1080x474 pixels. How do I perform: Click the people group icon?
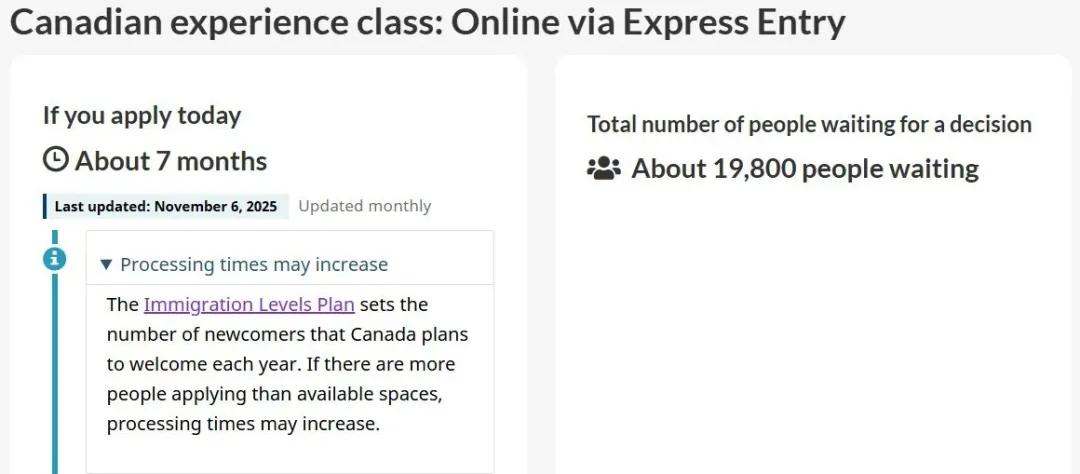pos(603,168)
